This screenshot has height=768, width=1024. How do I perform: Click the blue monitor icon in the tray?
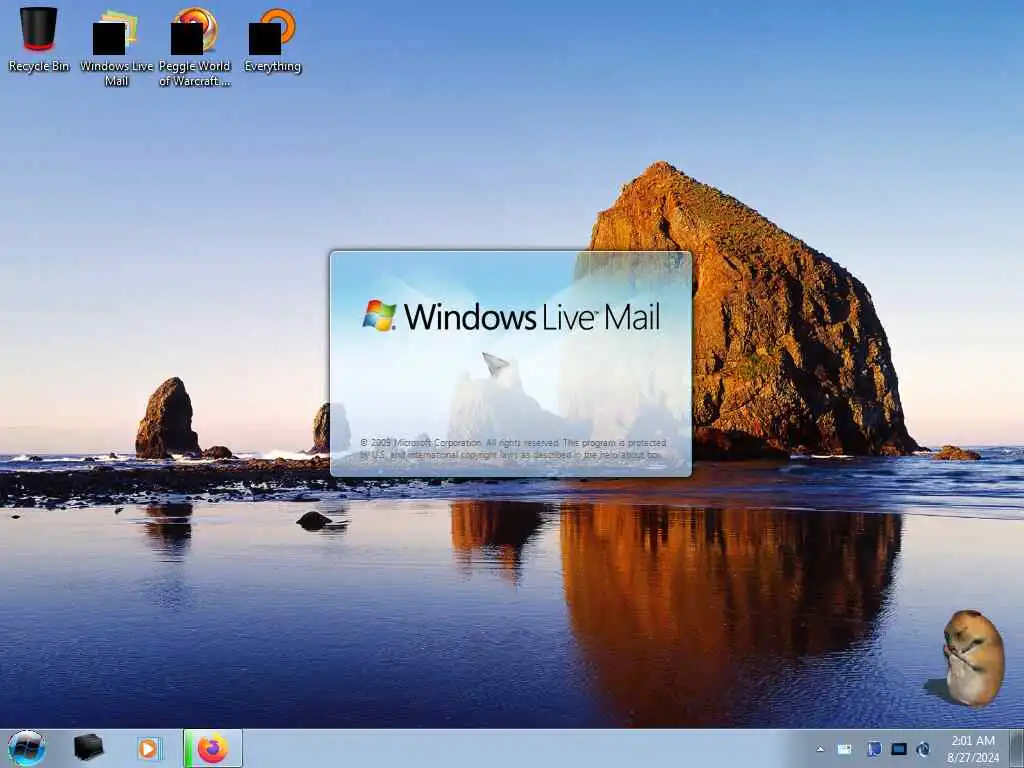click(x=899, y=749)
